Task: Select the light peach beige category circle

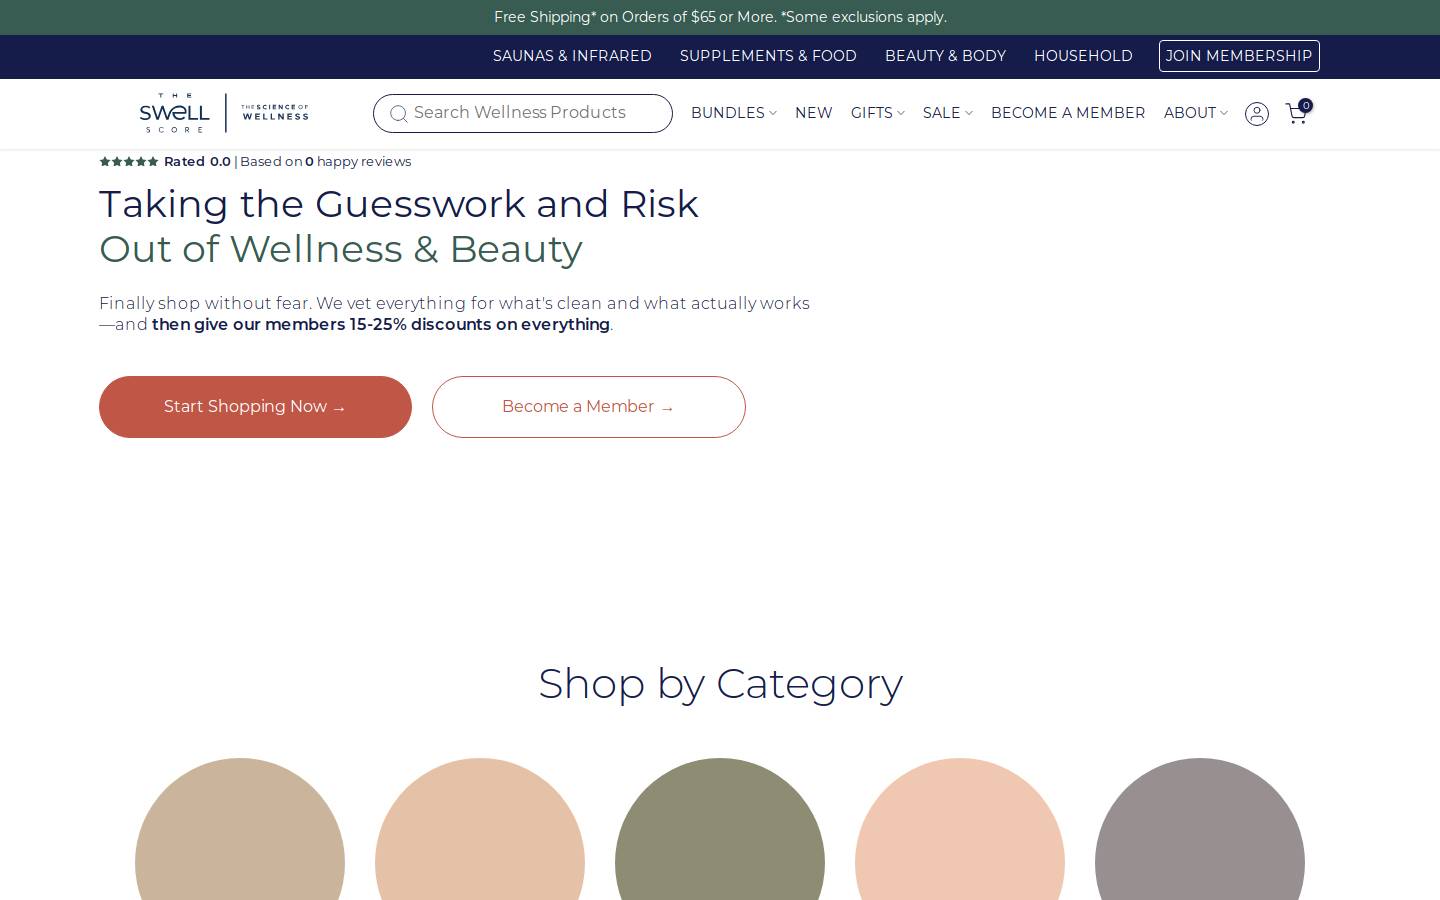Action: click(x=480, y=829)
